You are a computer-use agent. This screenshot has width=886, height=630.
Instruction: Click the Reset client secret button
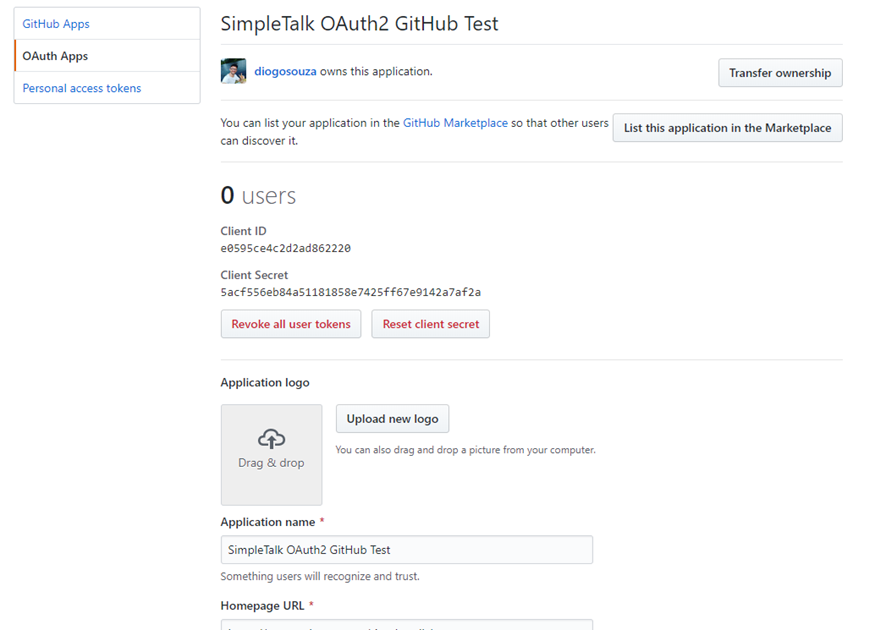pyautogui.click(x=431, y=324)
